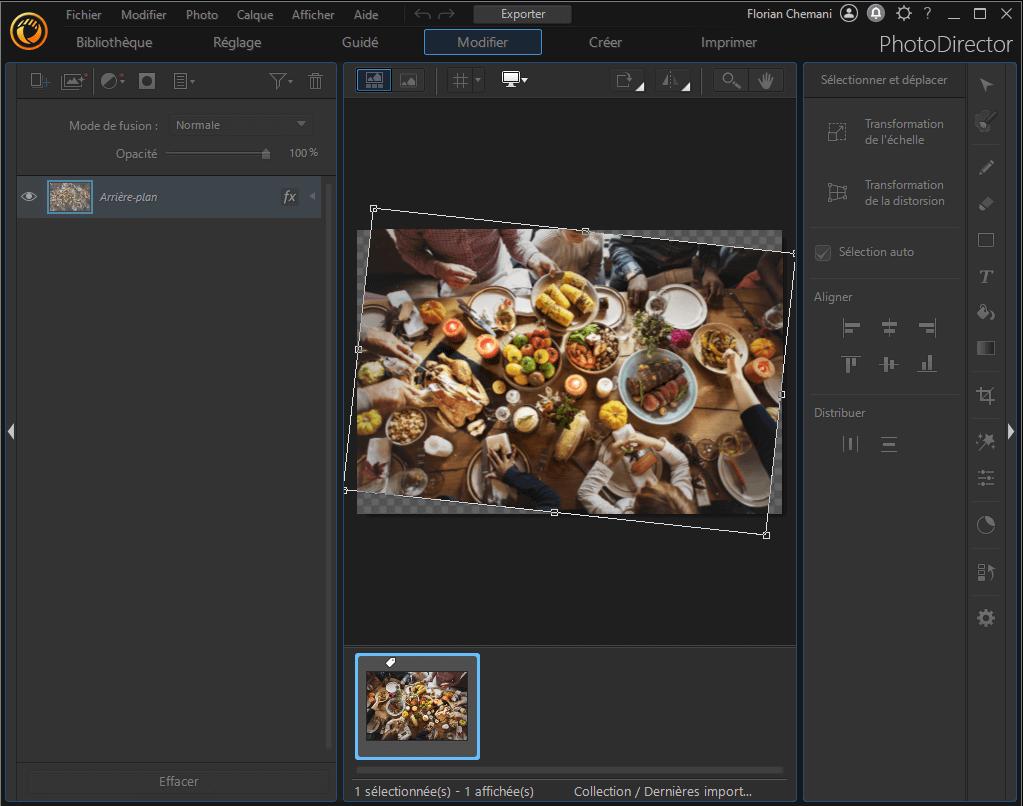The image size is (1023, 806).
Task: Open the layer filter dropdown
Action: click(x=281, y=82)
